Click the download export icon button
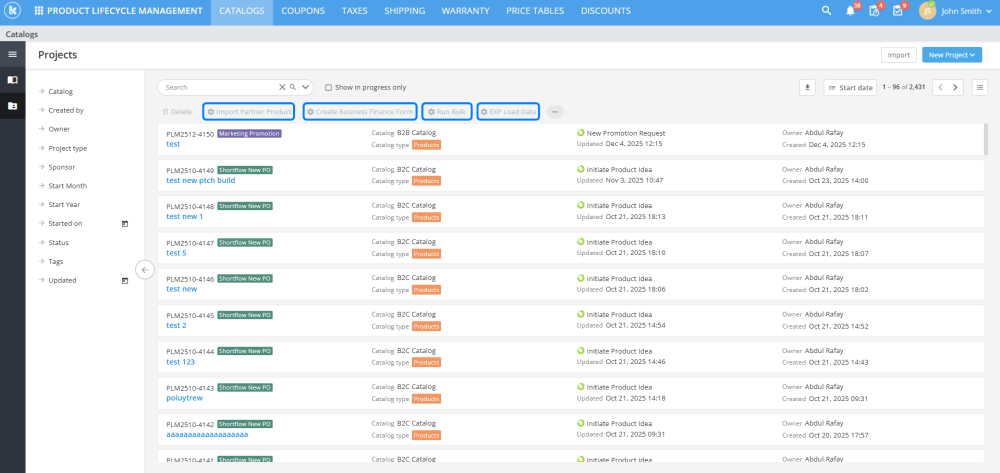 click(807, 87)
